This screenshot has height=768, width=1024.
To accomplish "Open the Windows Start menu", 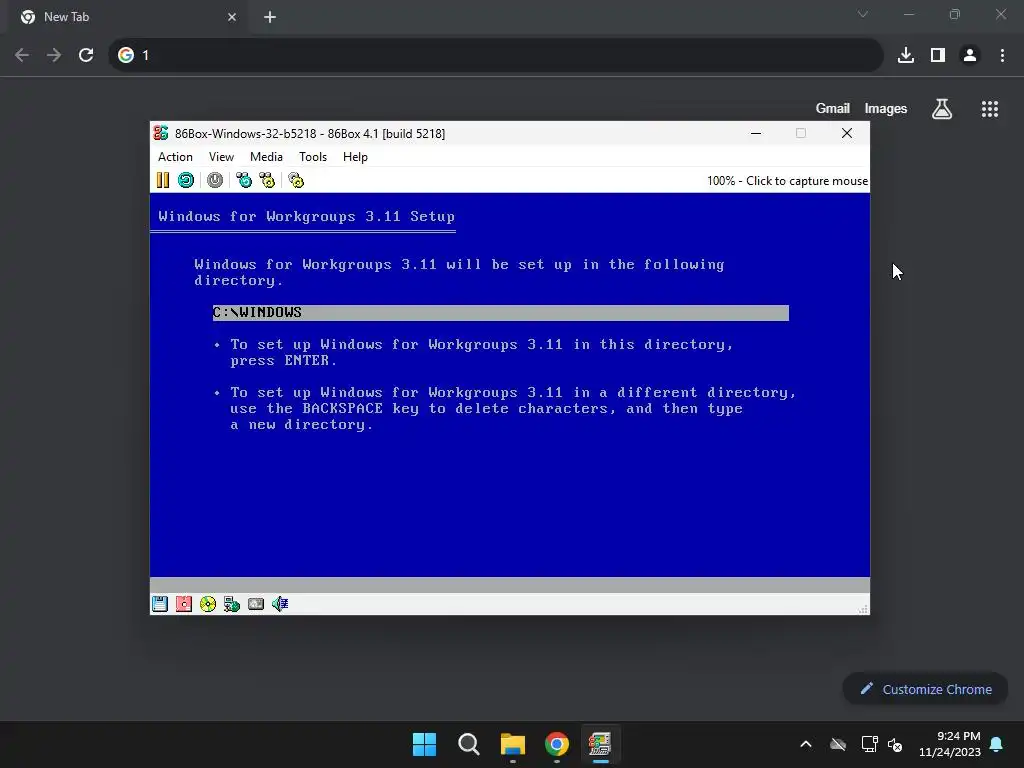I will click(x=424, y=744).
